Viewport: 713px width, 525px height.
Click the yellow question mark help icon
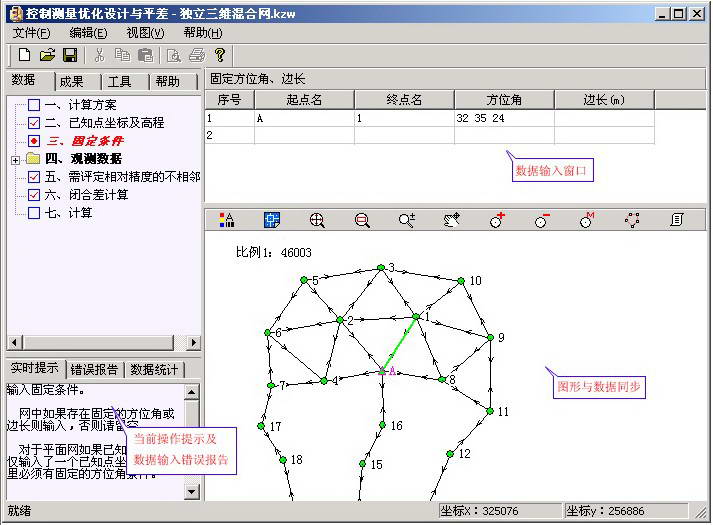[x=220, y=55]
